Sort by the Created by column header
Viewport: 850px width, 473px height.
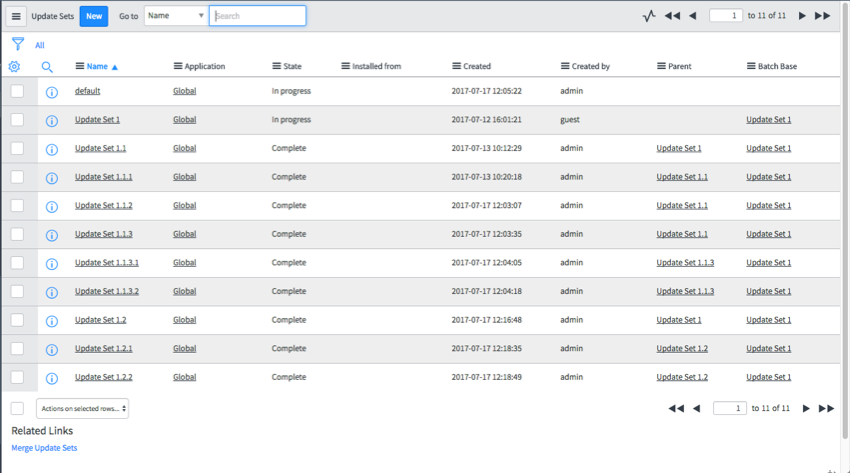591,66
